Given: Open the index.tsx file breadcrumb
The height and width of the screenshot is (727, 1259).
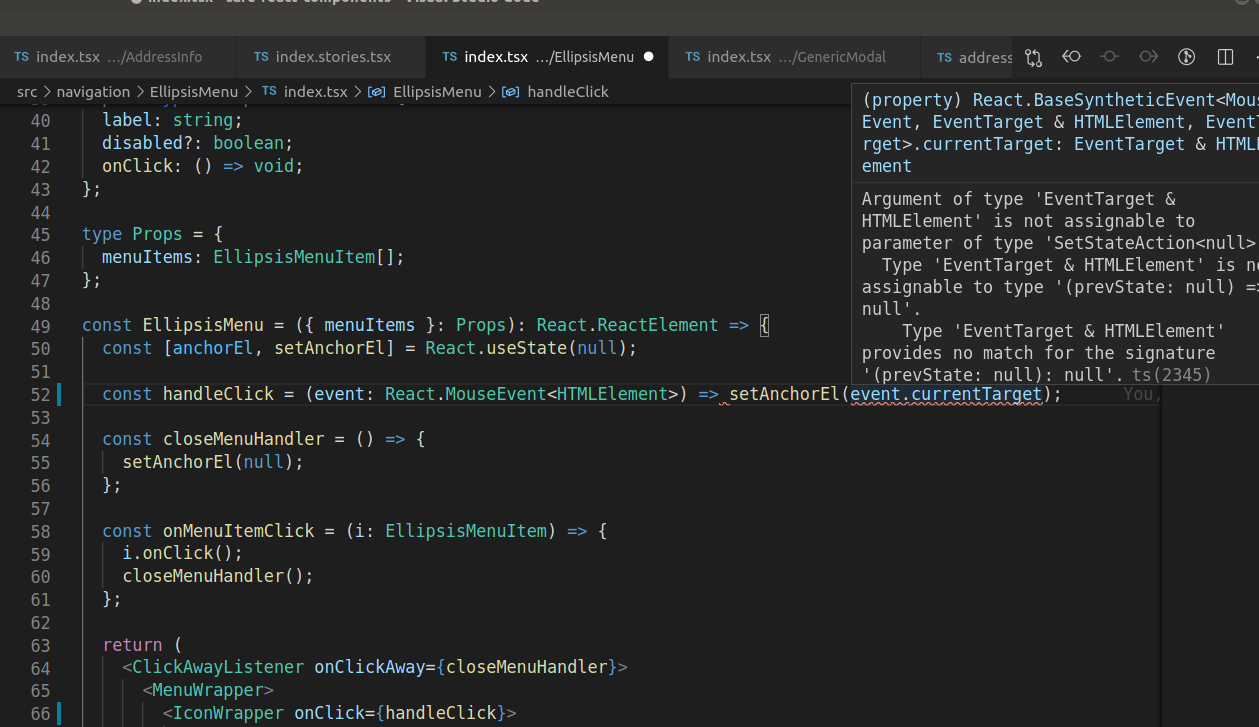Looking at the screenshot, I should 316,91.
